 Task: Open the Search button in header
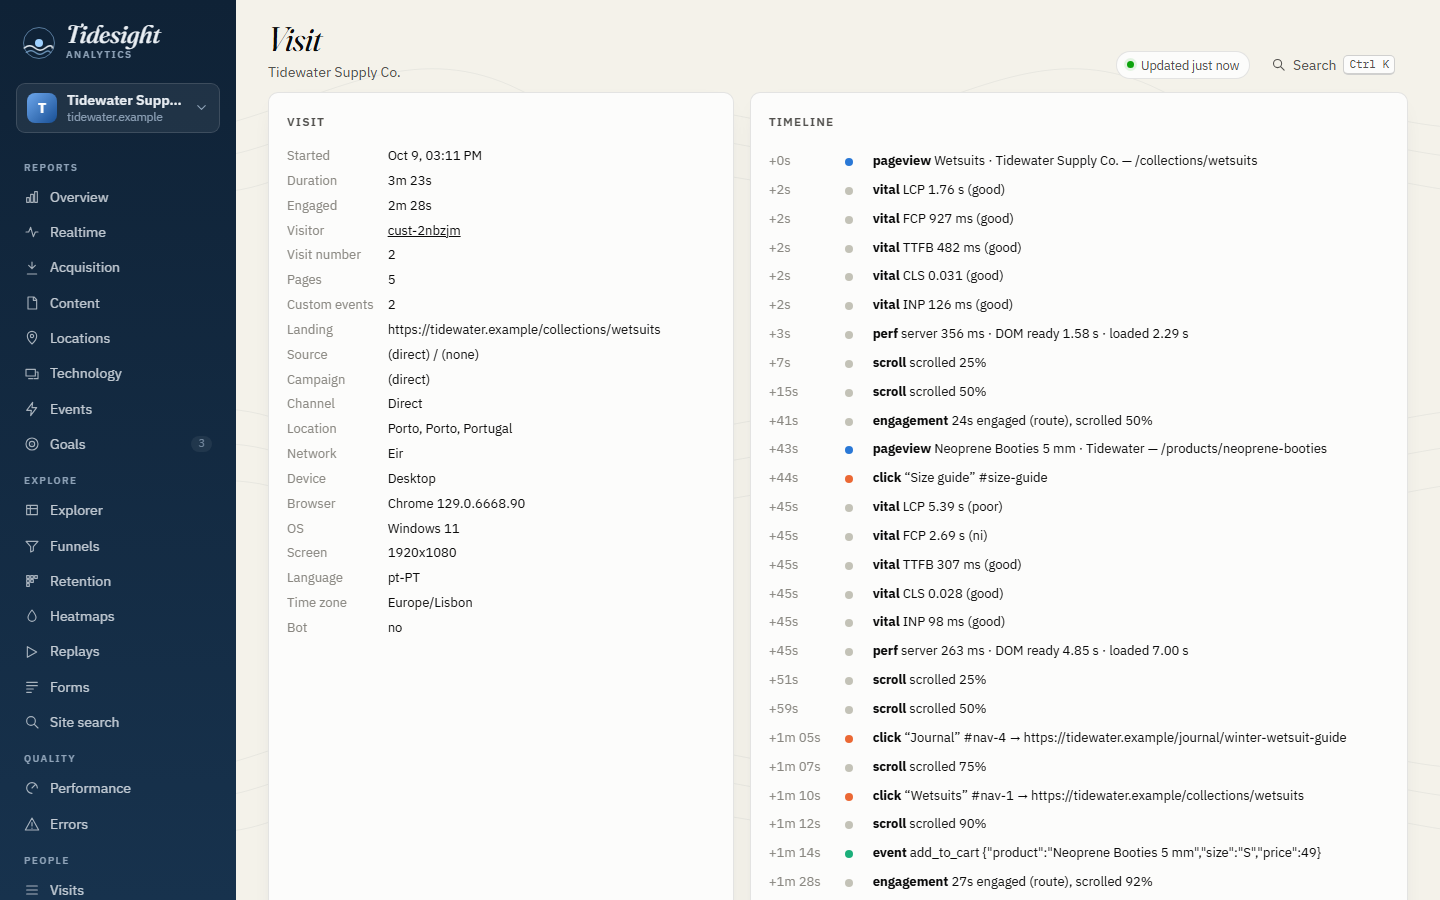(x=1333, y=65)
